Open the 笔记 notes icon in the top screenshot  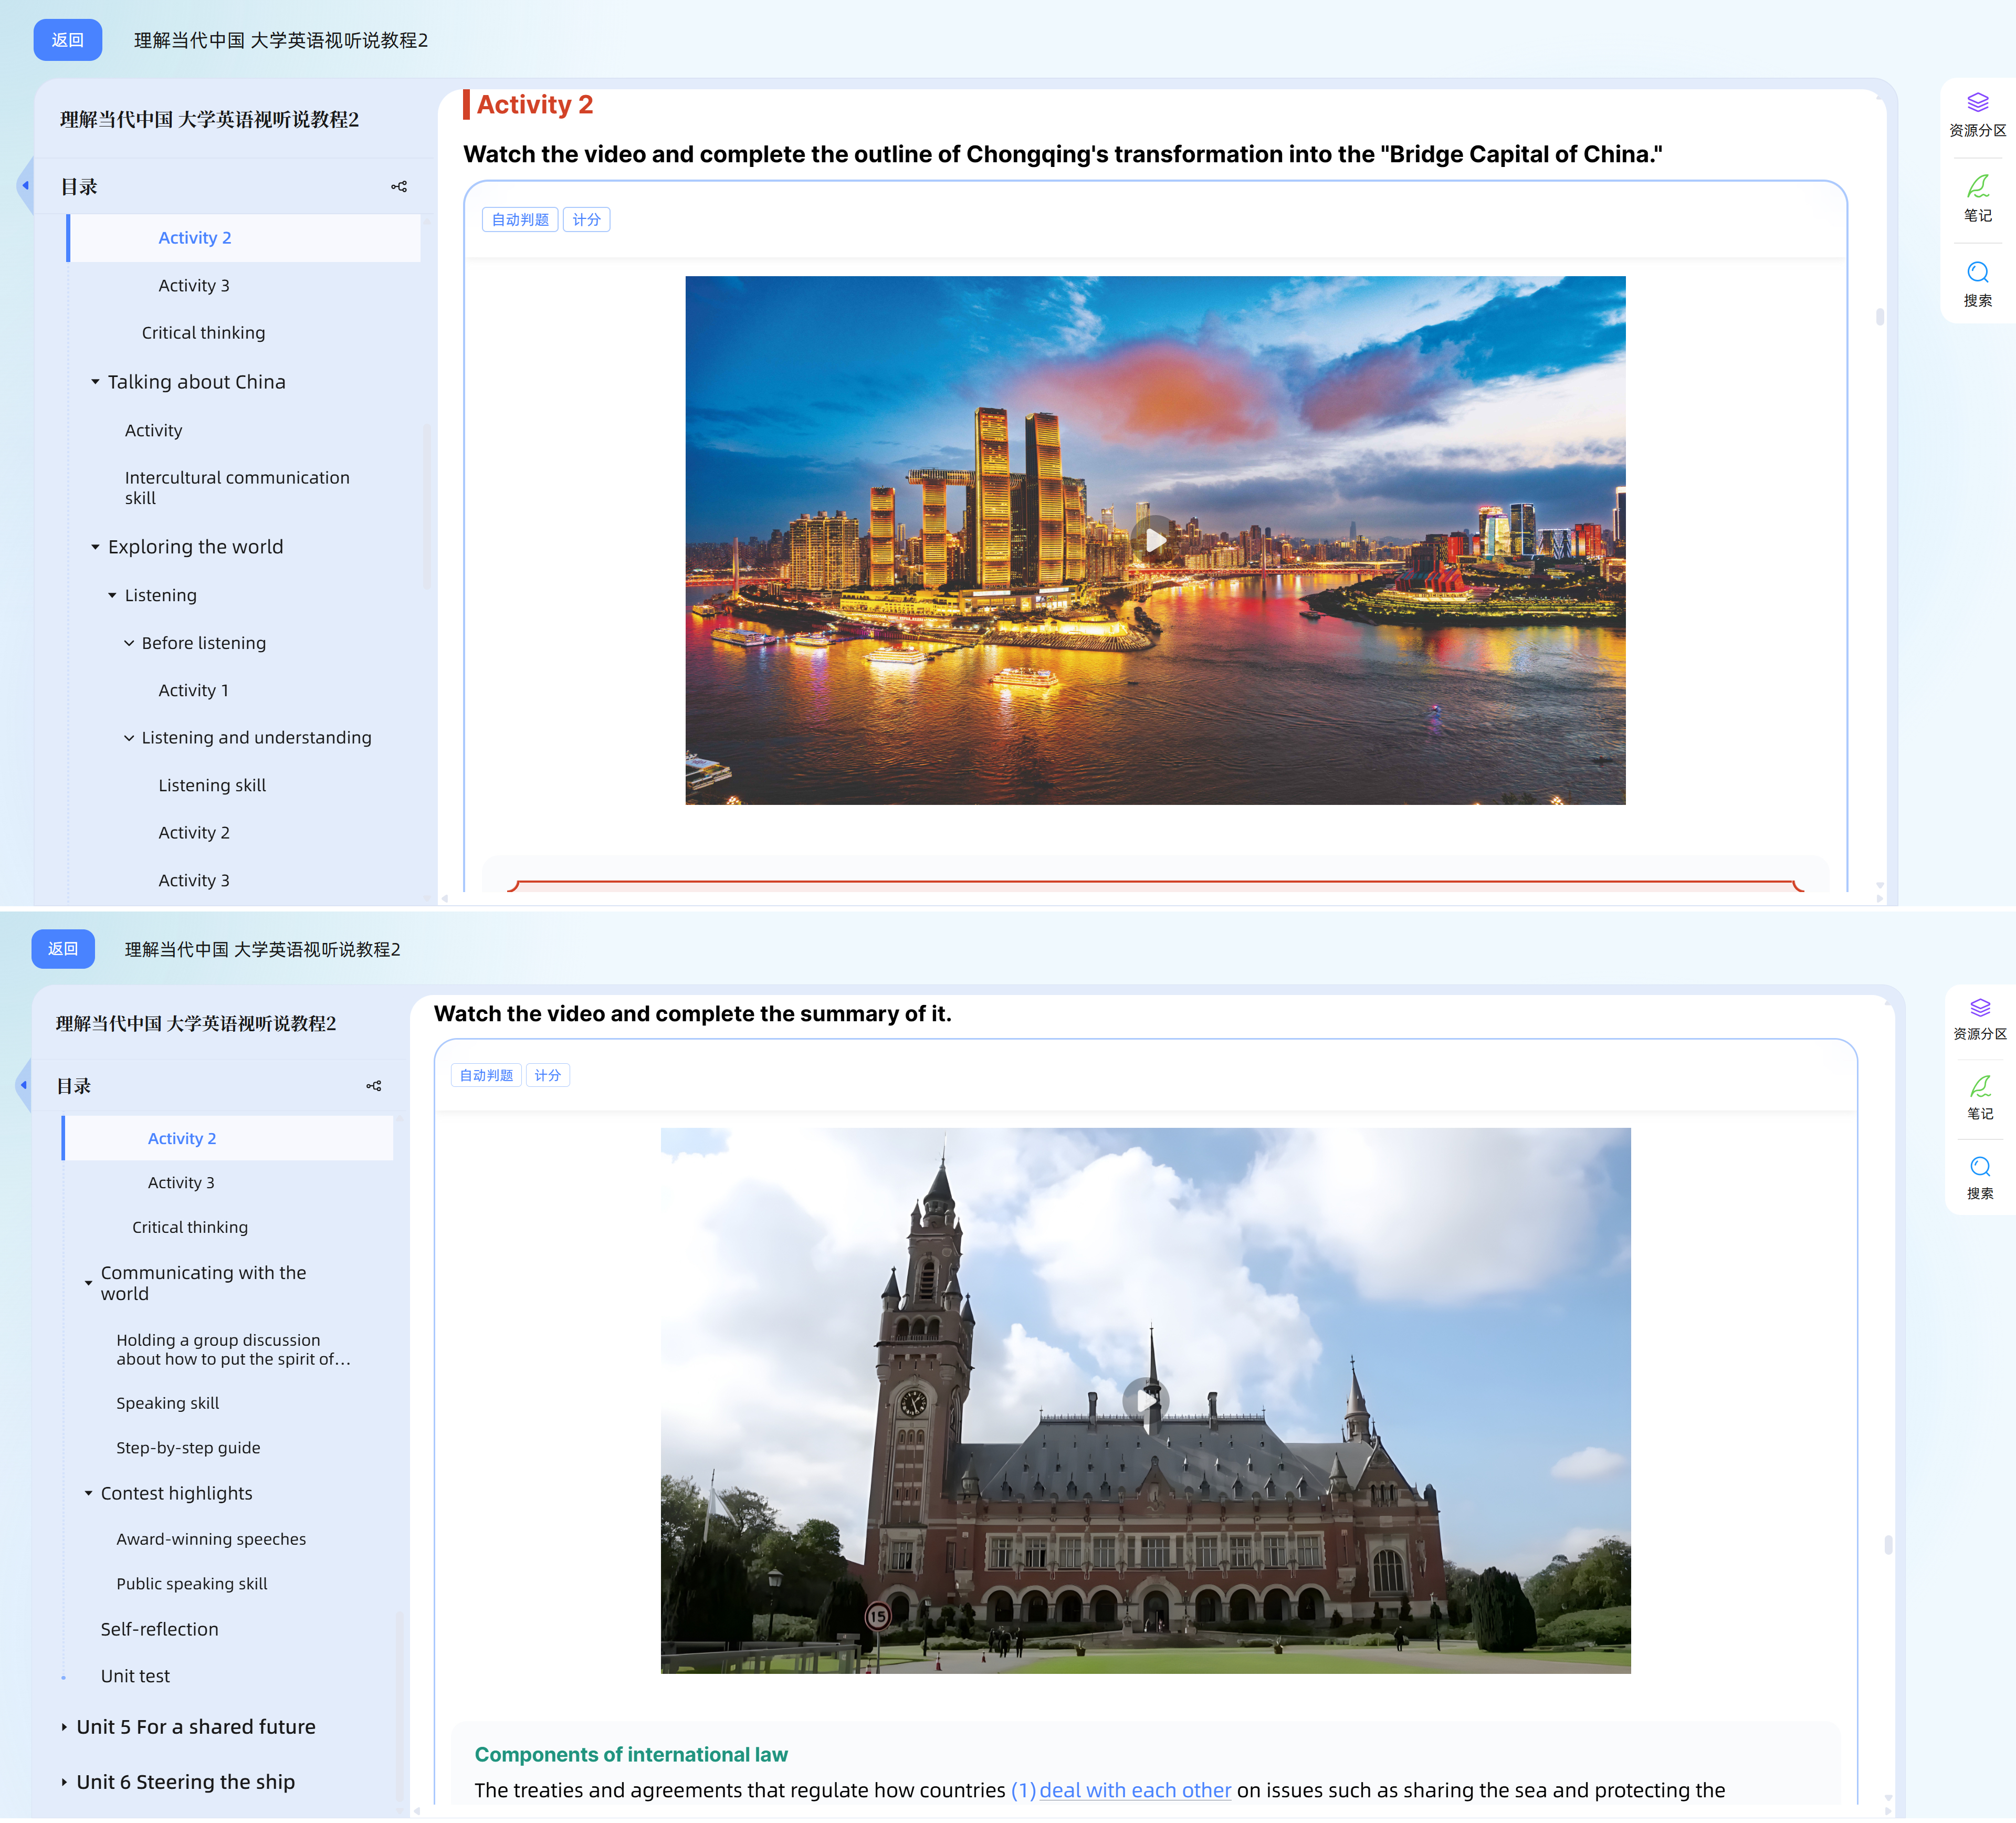1977,199
